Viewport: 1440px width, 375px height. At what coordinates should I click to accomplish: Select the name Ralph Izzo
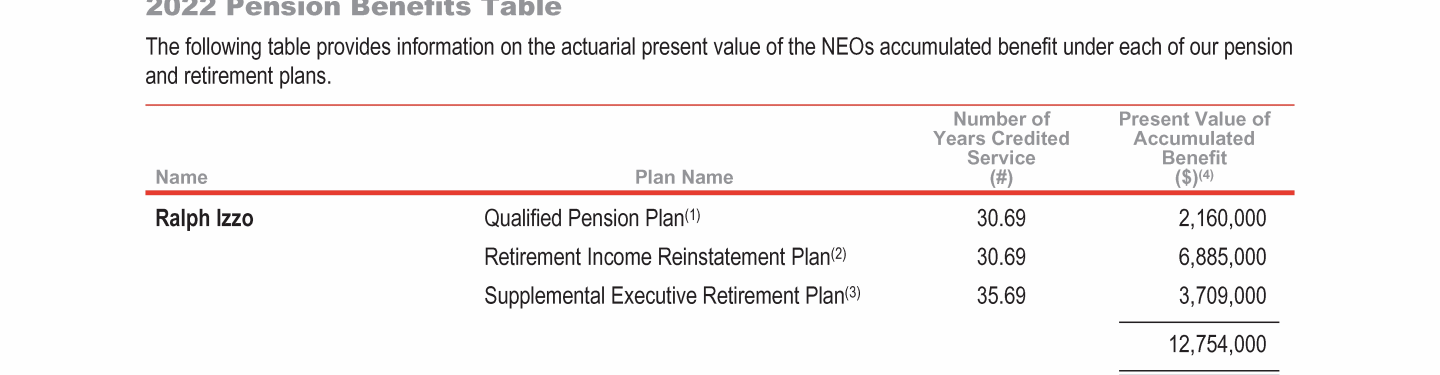point(204,218)
